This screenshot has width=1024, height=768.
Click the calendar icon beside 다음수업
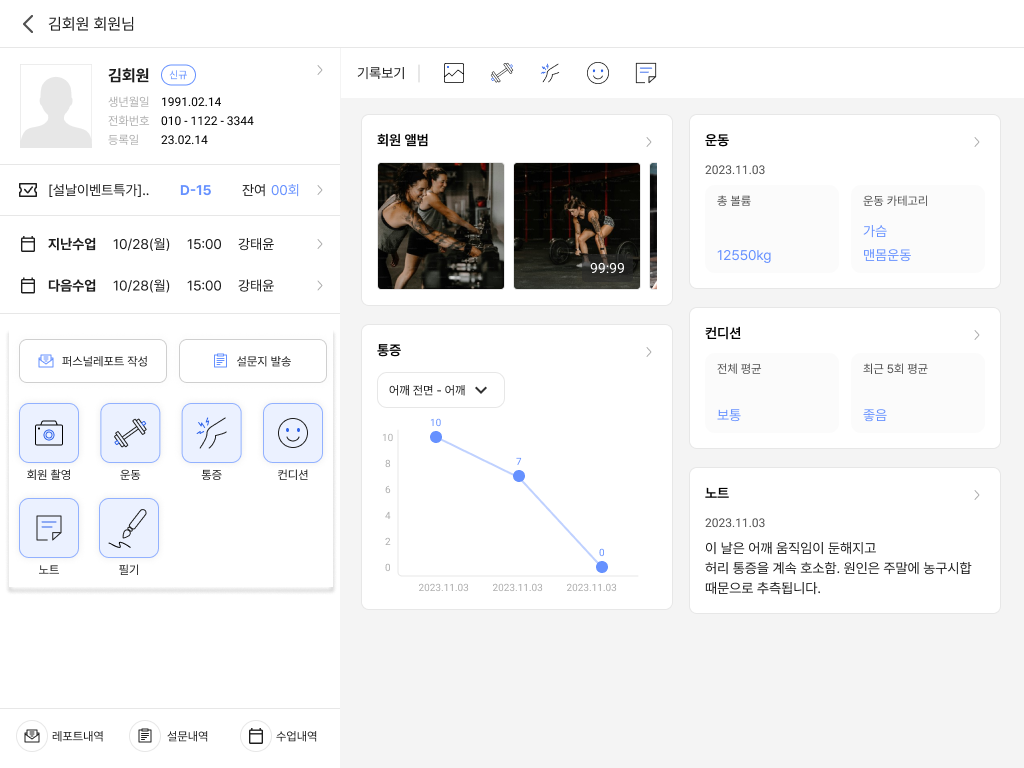point(28,285)
